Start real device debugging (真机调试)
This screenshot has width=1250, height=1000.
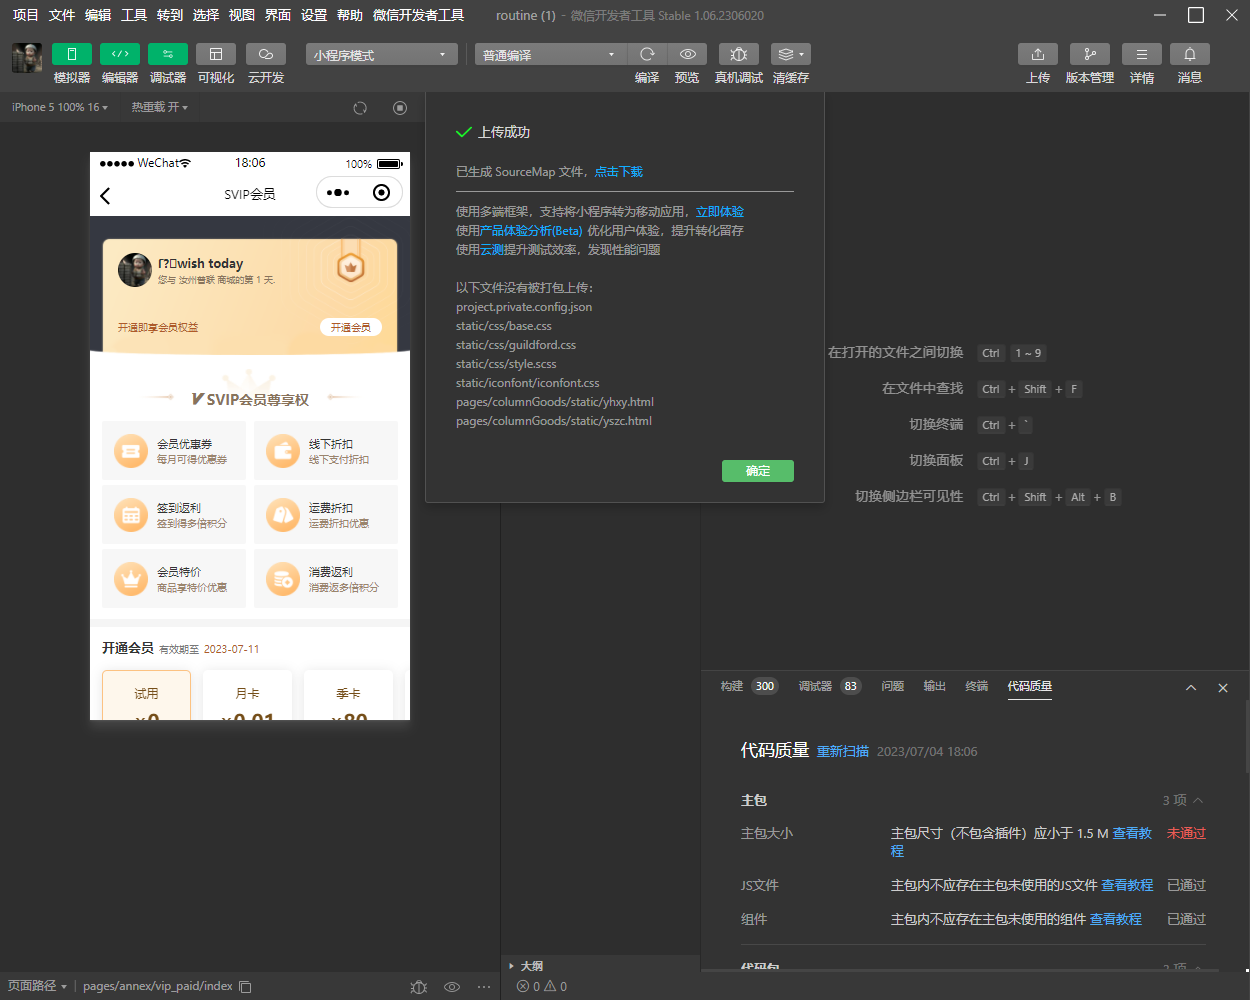[x=739, y=54]
